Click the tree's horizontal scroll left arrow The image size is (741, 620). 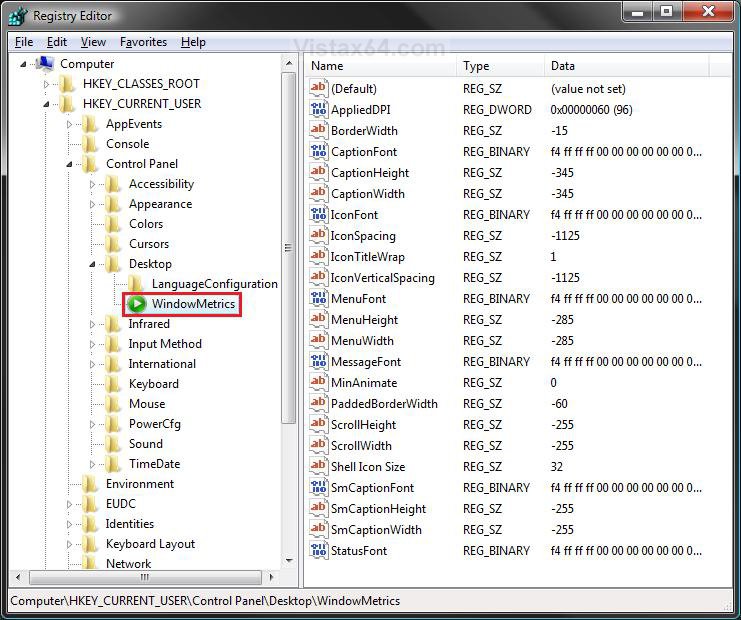18,577
